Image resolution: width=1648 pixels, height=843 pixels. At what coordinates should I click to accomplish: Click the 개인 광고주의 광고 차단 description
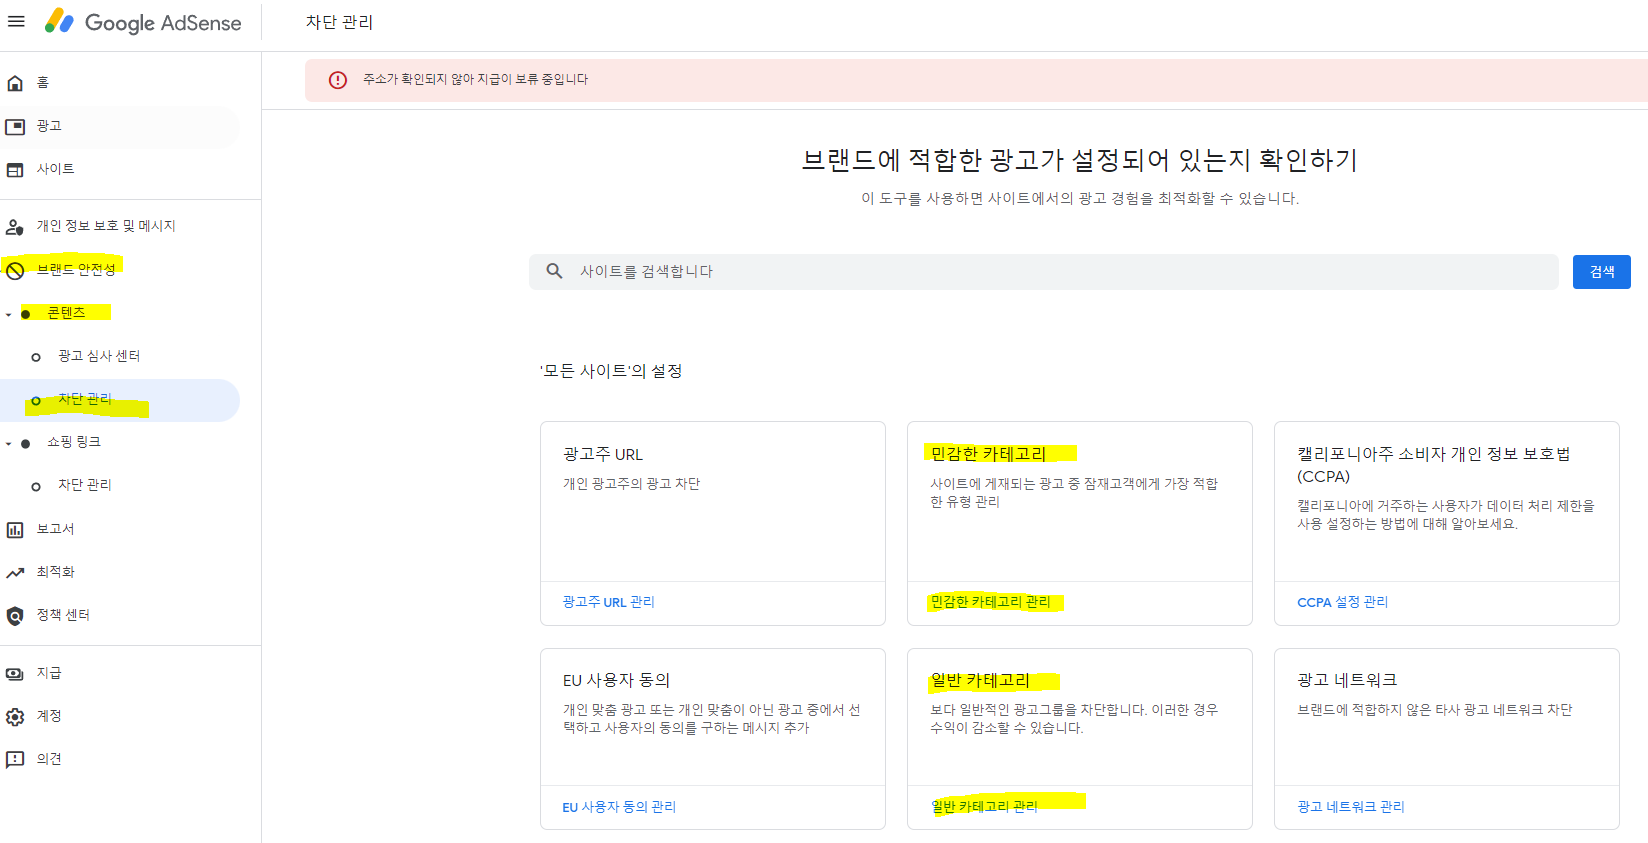point(631,484)
